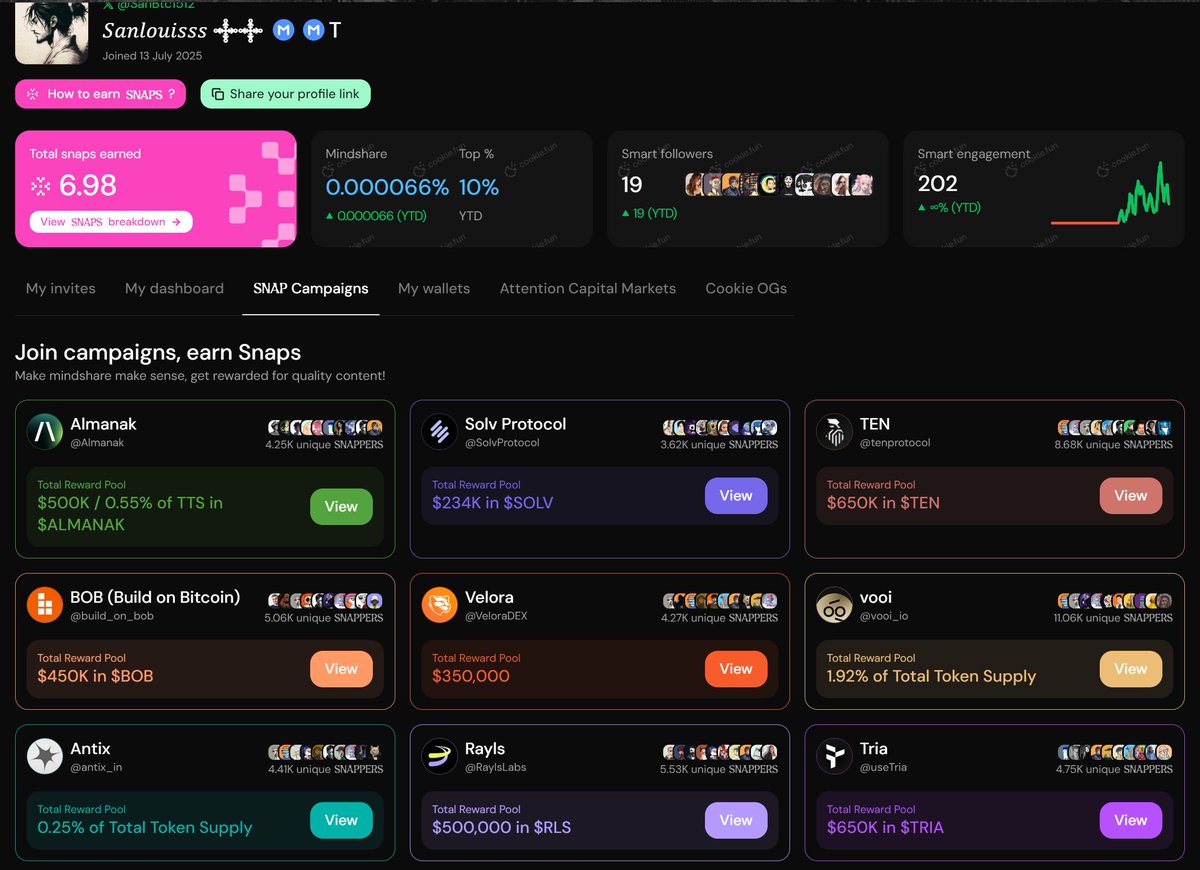
Task: View the Almanak campaign
Action: [x=341, y=507]
